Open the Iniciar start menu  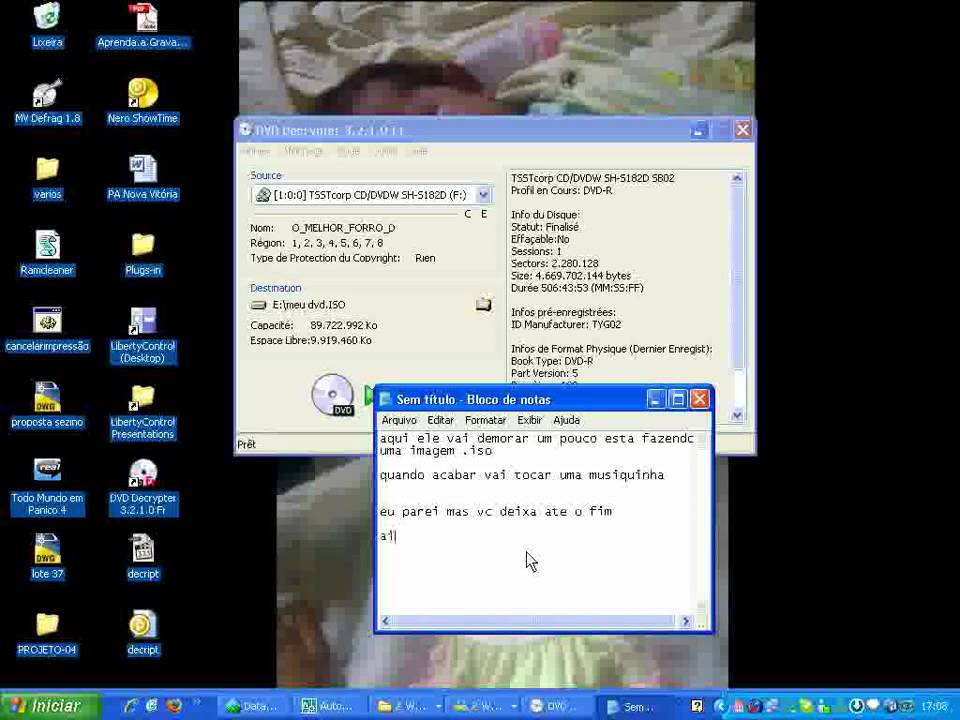point(50,706)
